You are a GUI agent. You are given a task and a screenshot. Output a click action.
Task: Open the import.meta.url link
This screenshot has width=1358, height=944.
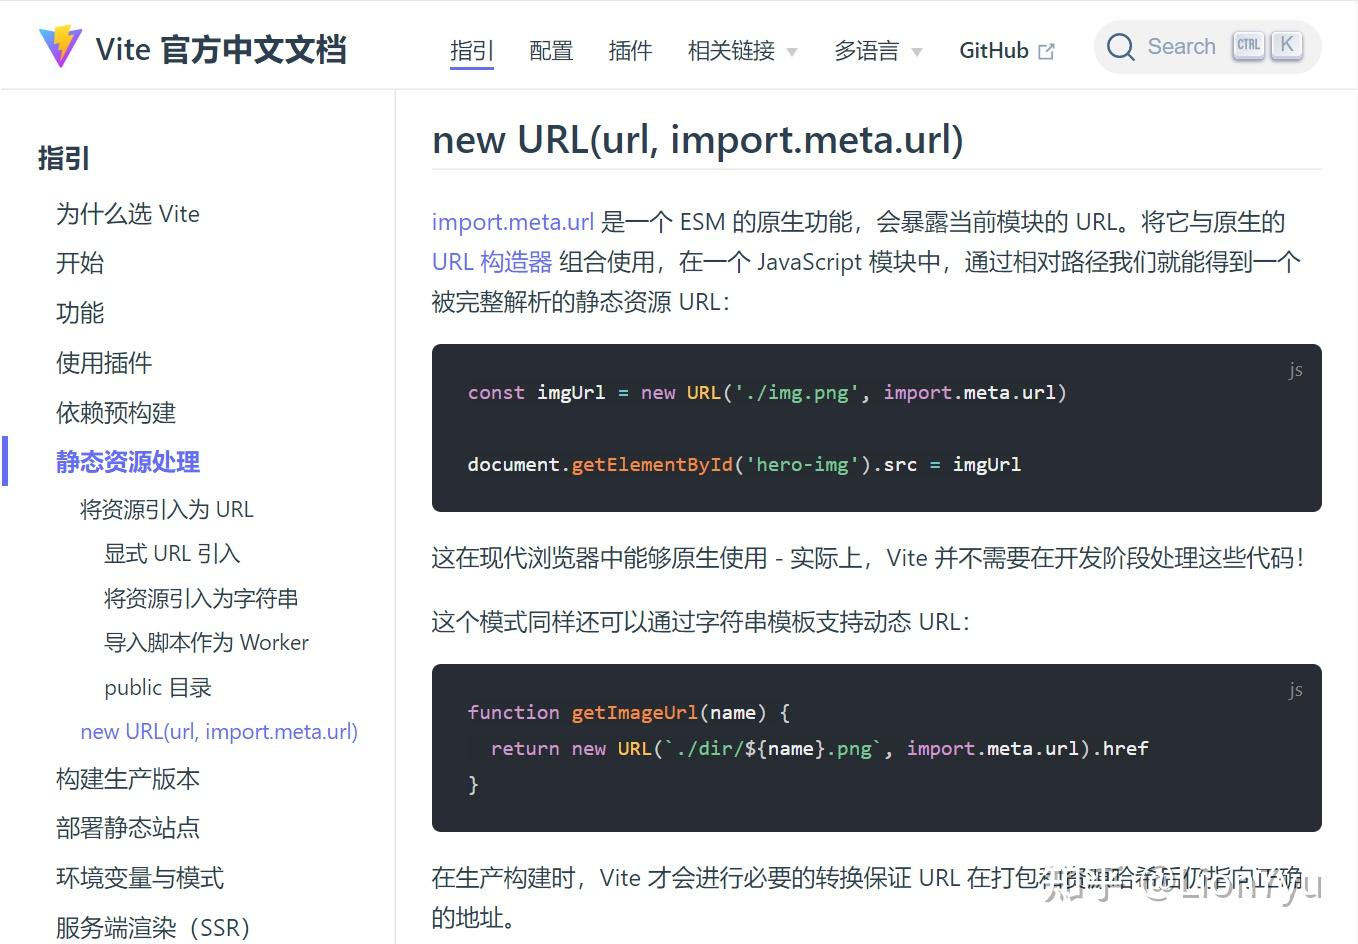pyautogui.click(x=513, y=222)
